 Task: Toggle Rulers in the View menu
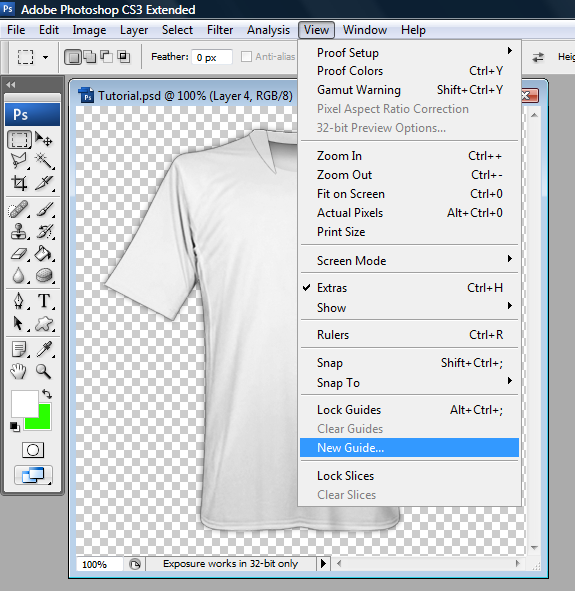(409, 335)
